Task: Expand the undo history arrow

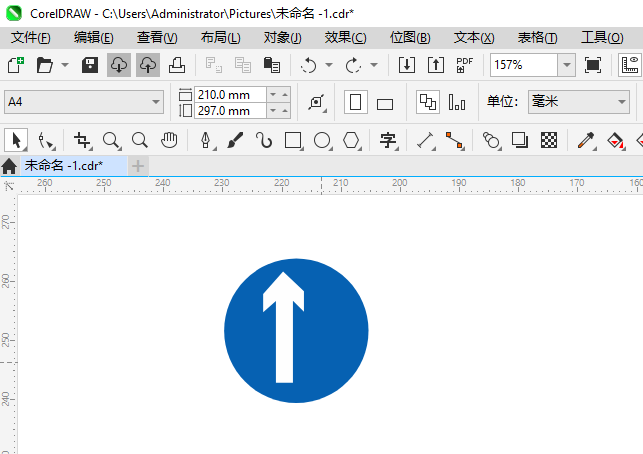Action: [329, 65]
